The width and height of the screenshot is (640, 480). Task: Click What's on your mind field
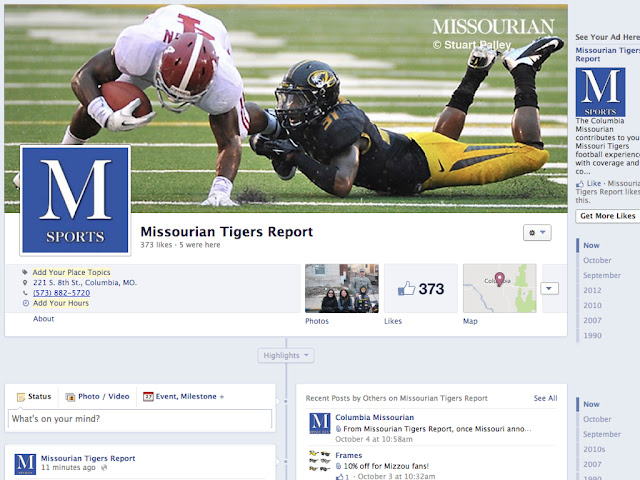point(140,419)
